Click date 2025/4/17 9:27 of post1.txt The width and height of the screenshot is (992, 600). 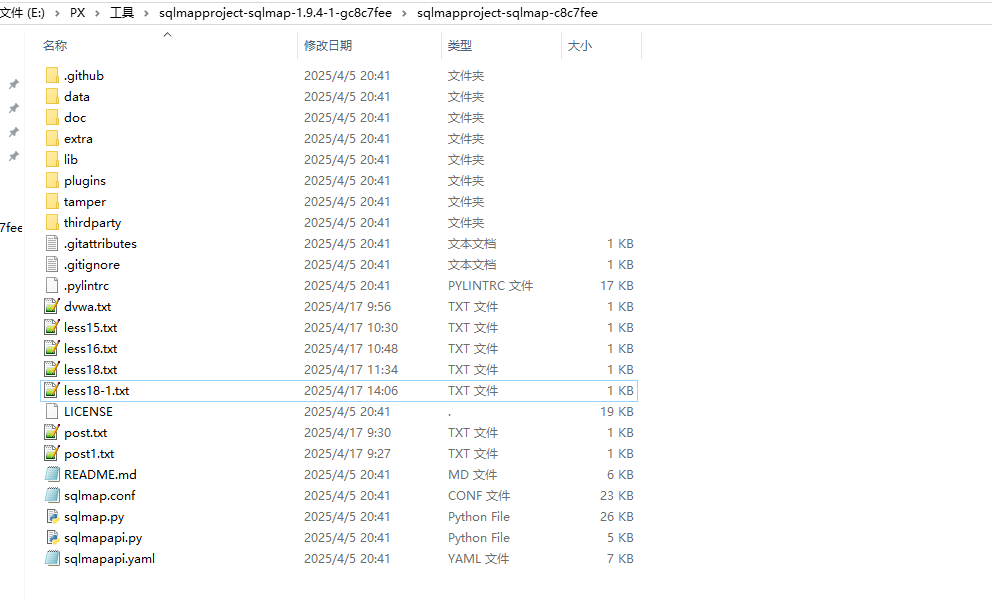[x=347, y=454]
